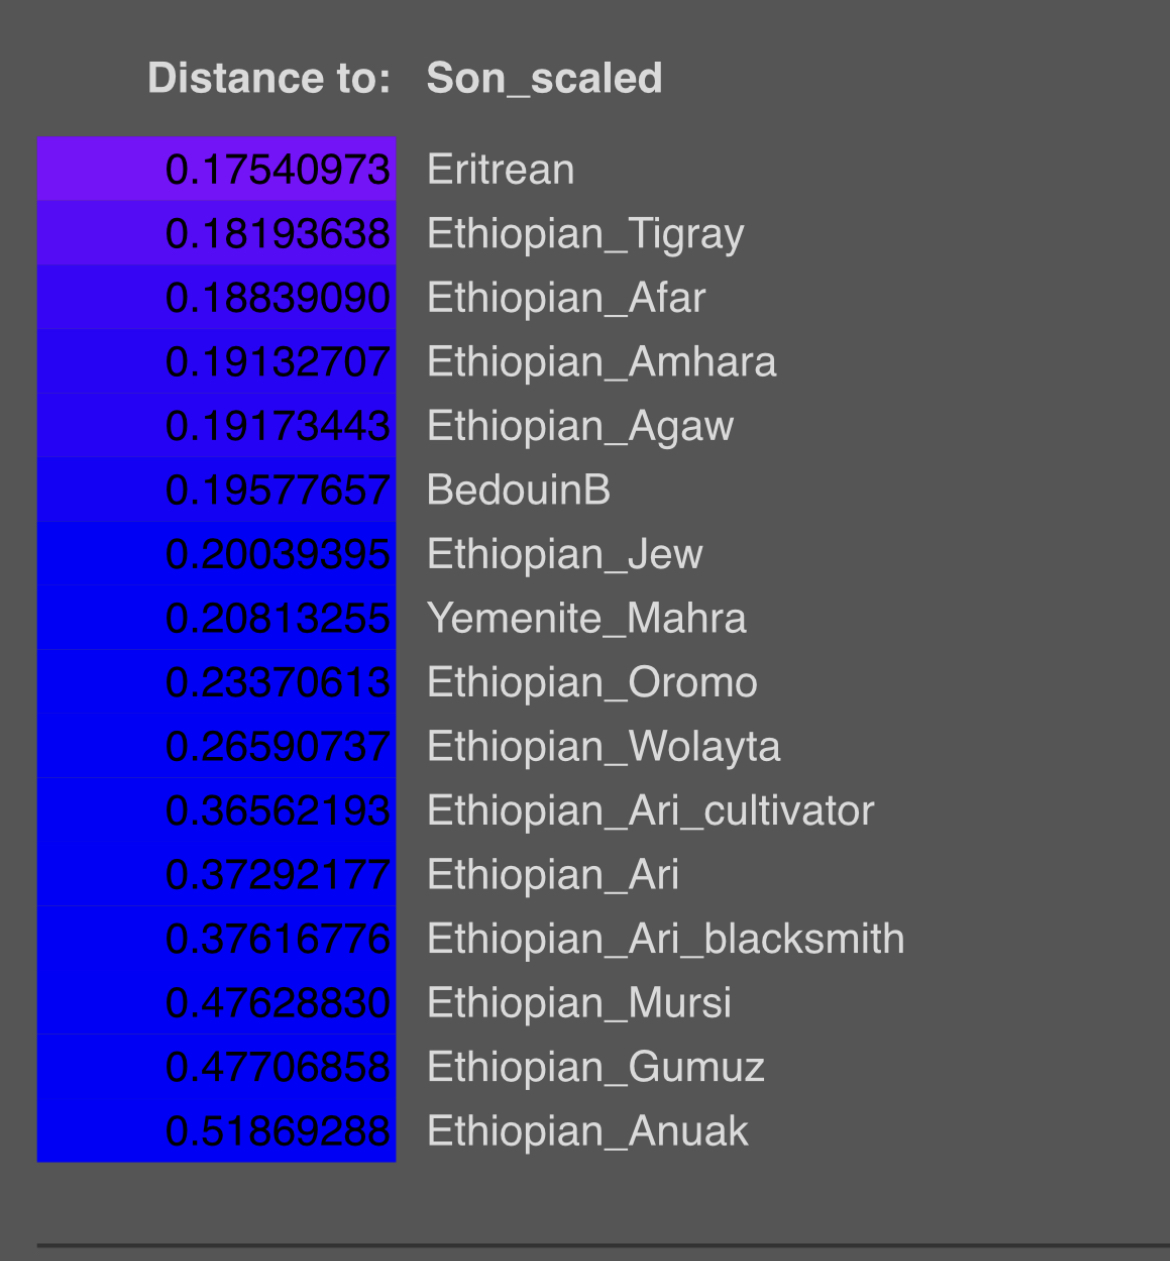
Task: Click distance value 0.19577657 cell
Action: tap(217, 490)
